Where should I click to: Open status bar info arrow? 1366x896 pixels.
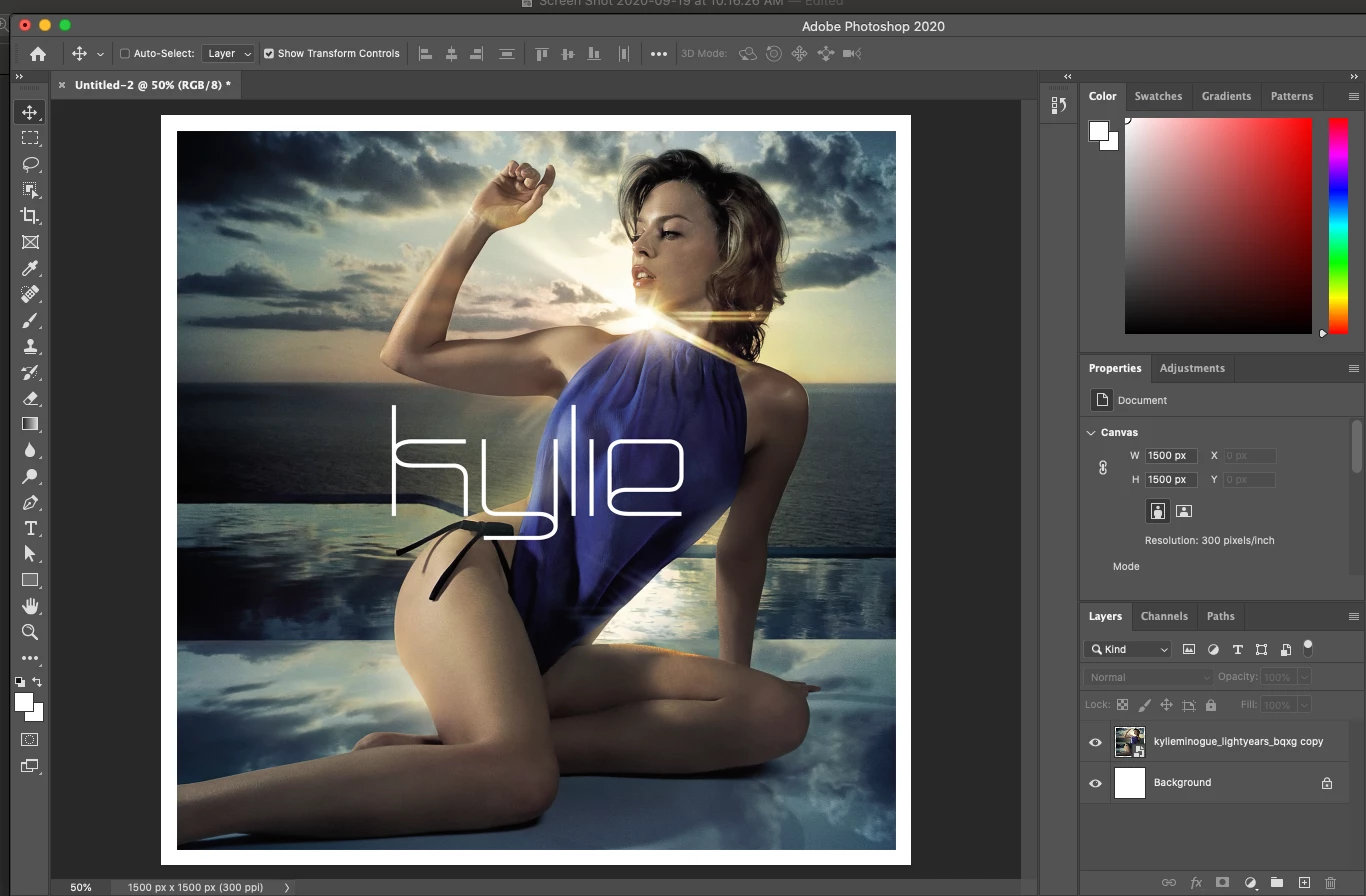pos(287,887)
